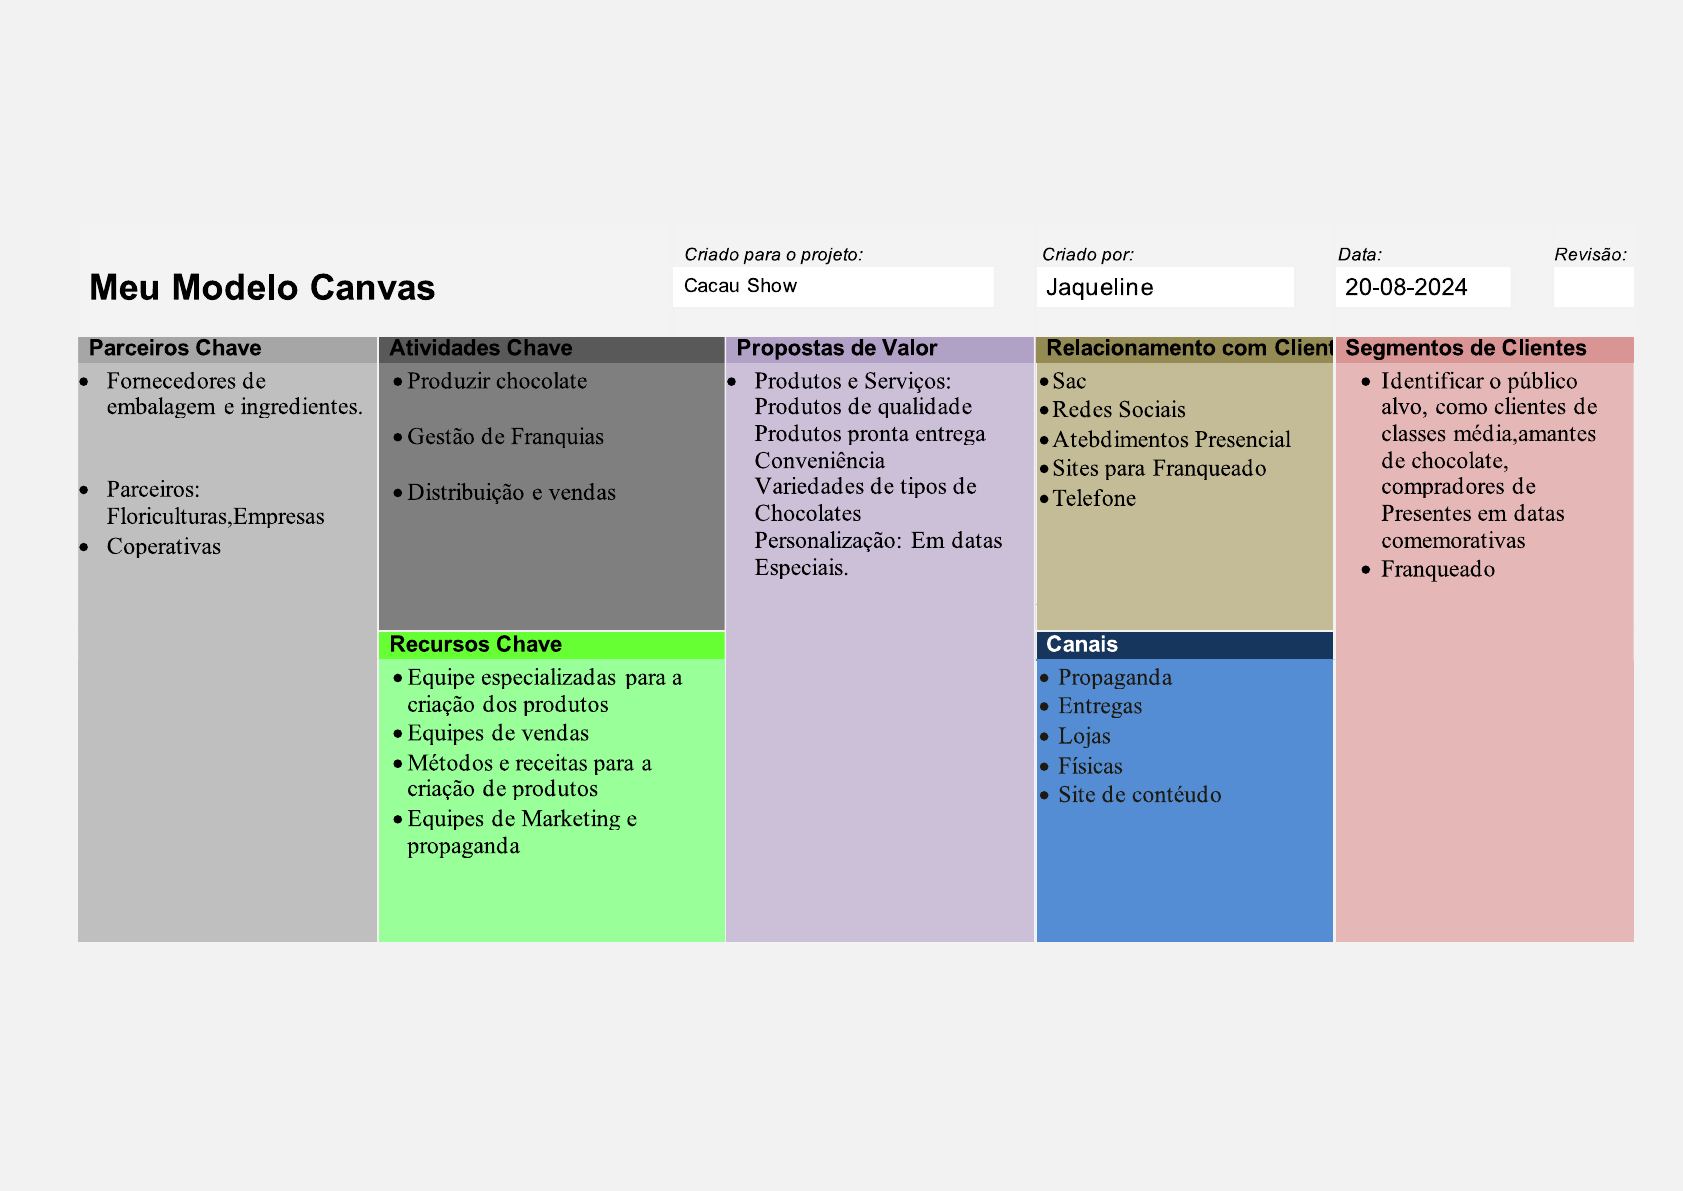Select the 'Jaqueline' author field
Viewport: 1683px width, 1191px height.
pyautogui.click(x=1164, y=287)
